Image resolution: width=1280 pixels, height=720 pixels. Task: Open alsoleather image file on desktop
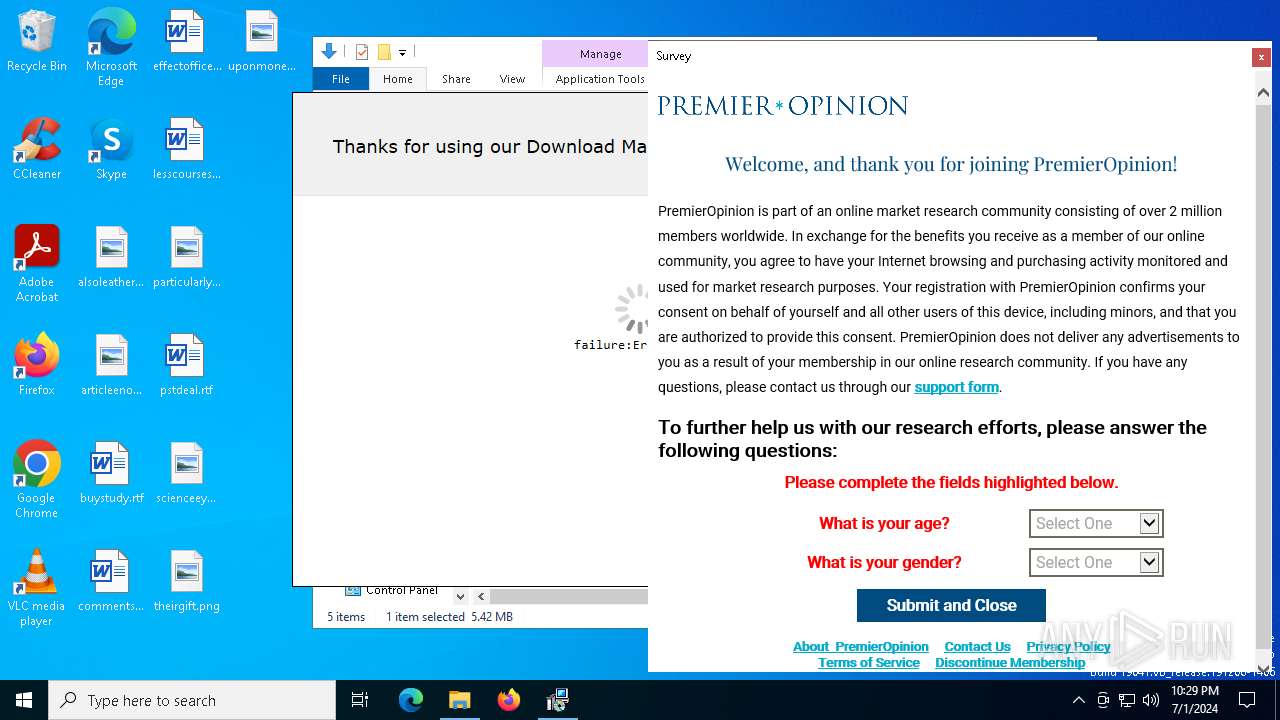tap(111, 258)
